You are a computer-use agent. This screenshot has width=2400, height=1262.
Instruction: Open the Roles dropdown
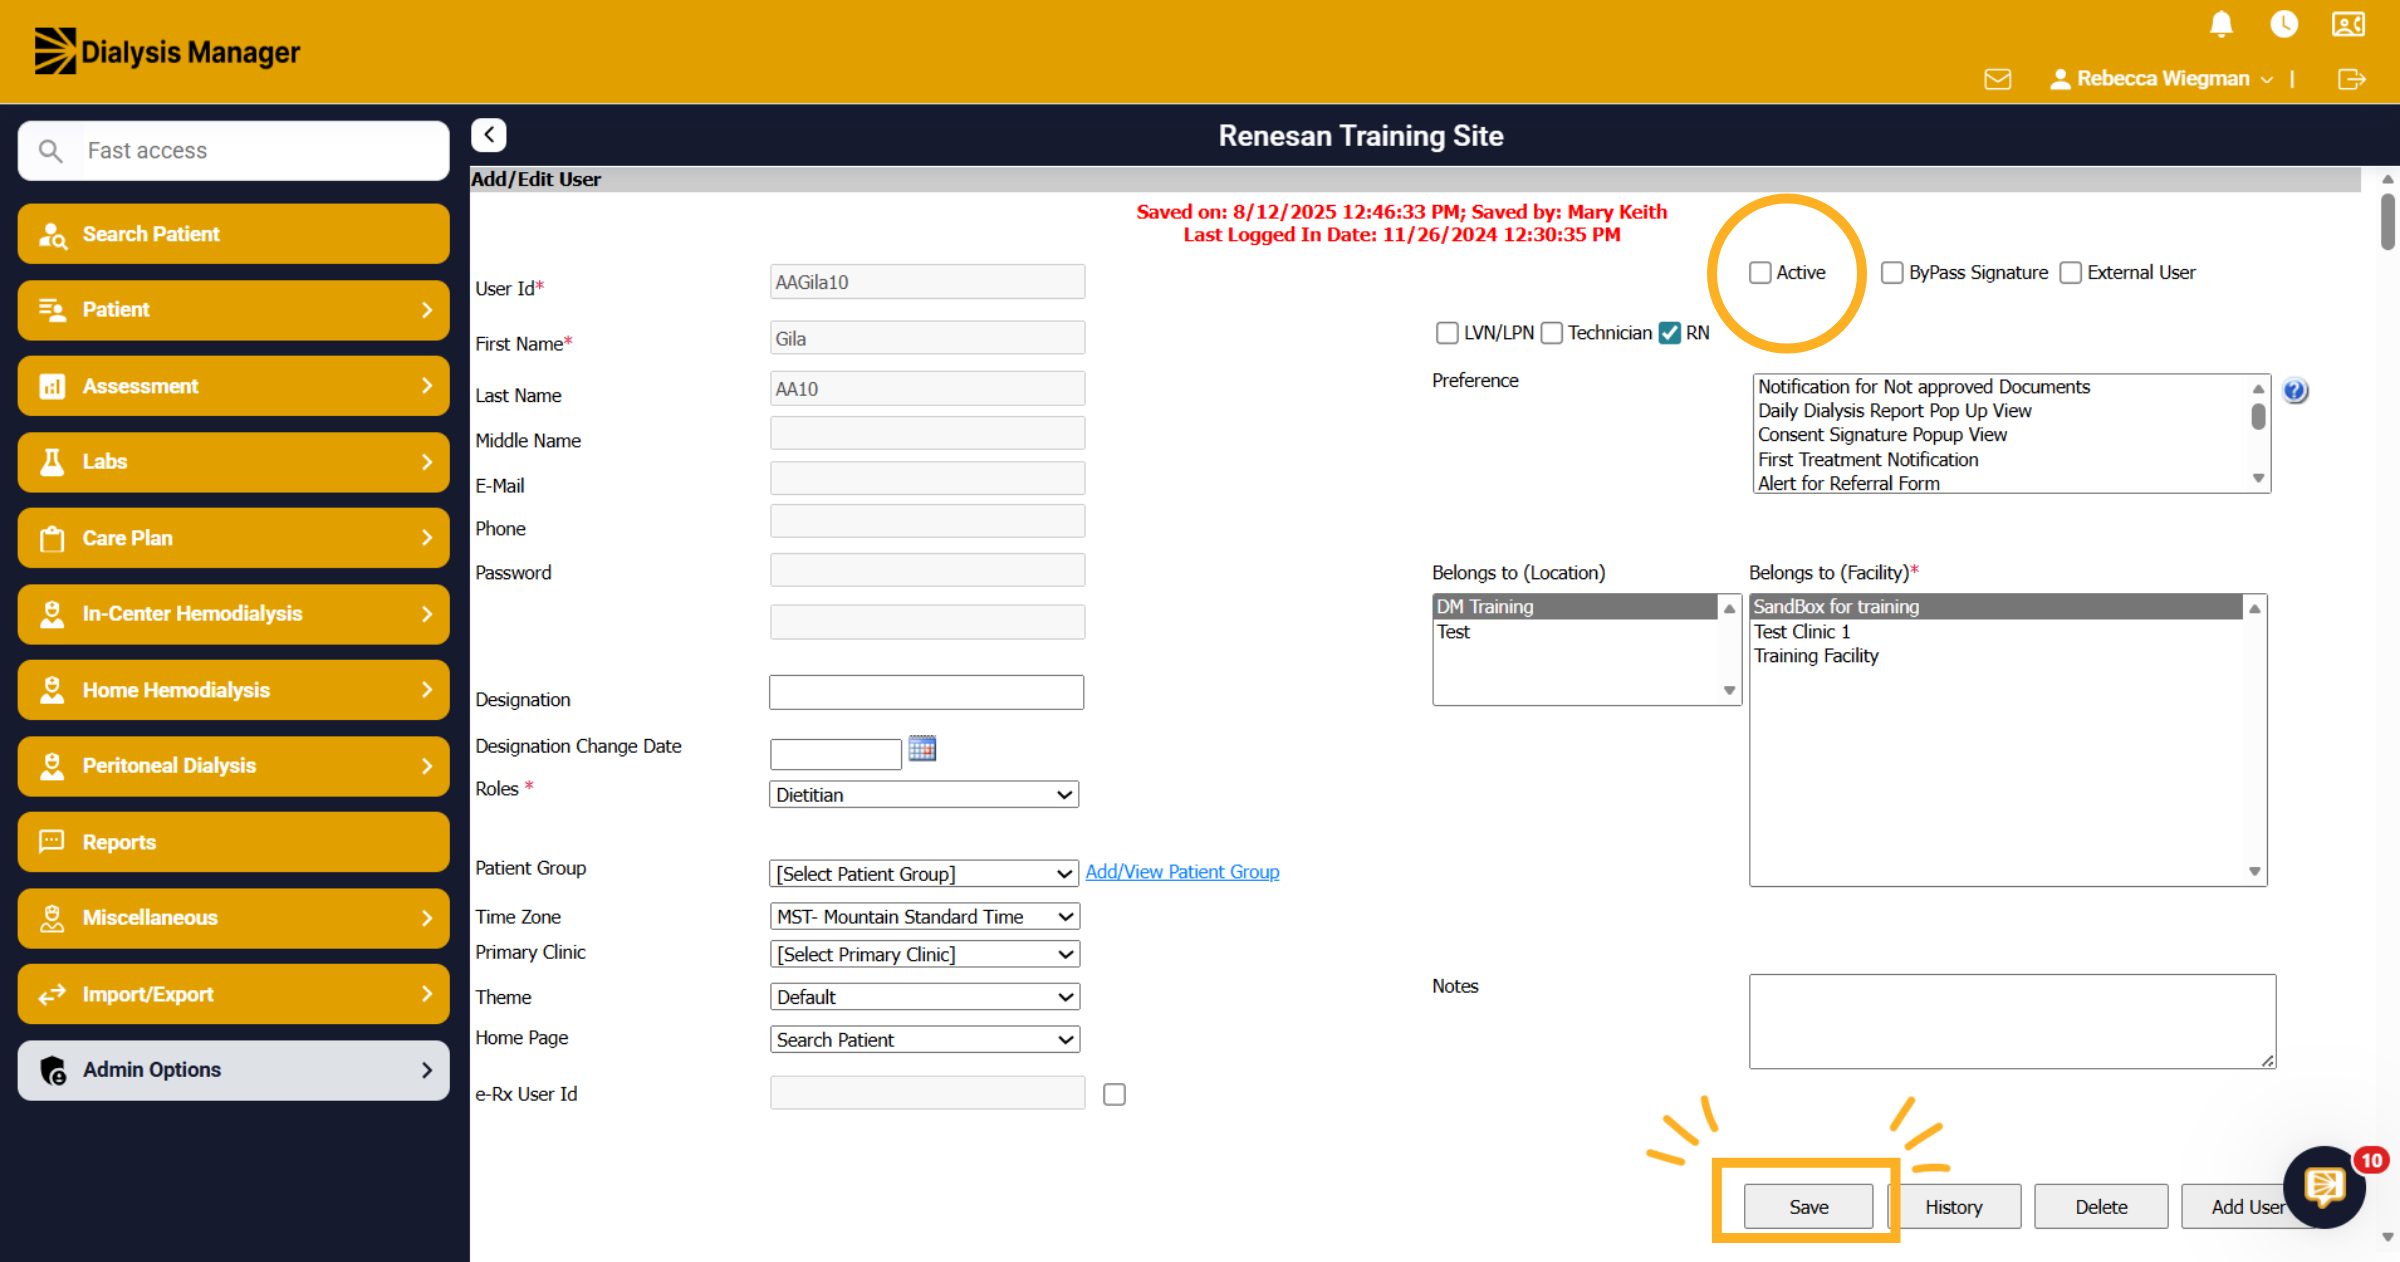924,795
